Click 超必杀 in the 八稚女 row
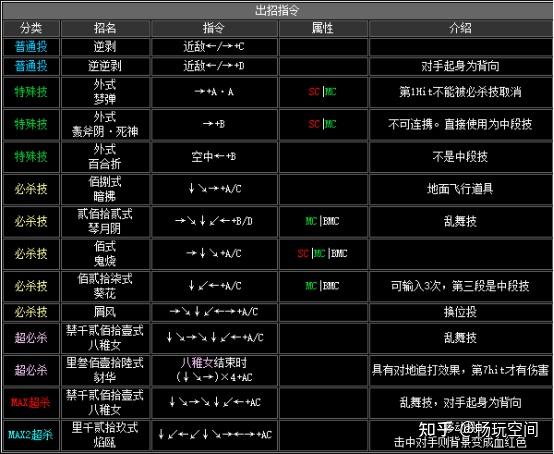The image size is (554, 454). tap(31, 338)
